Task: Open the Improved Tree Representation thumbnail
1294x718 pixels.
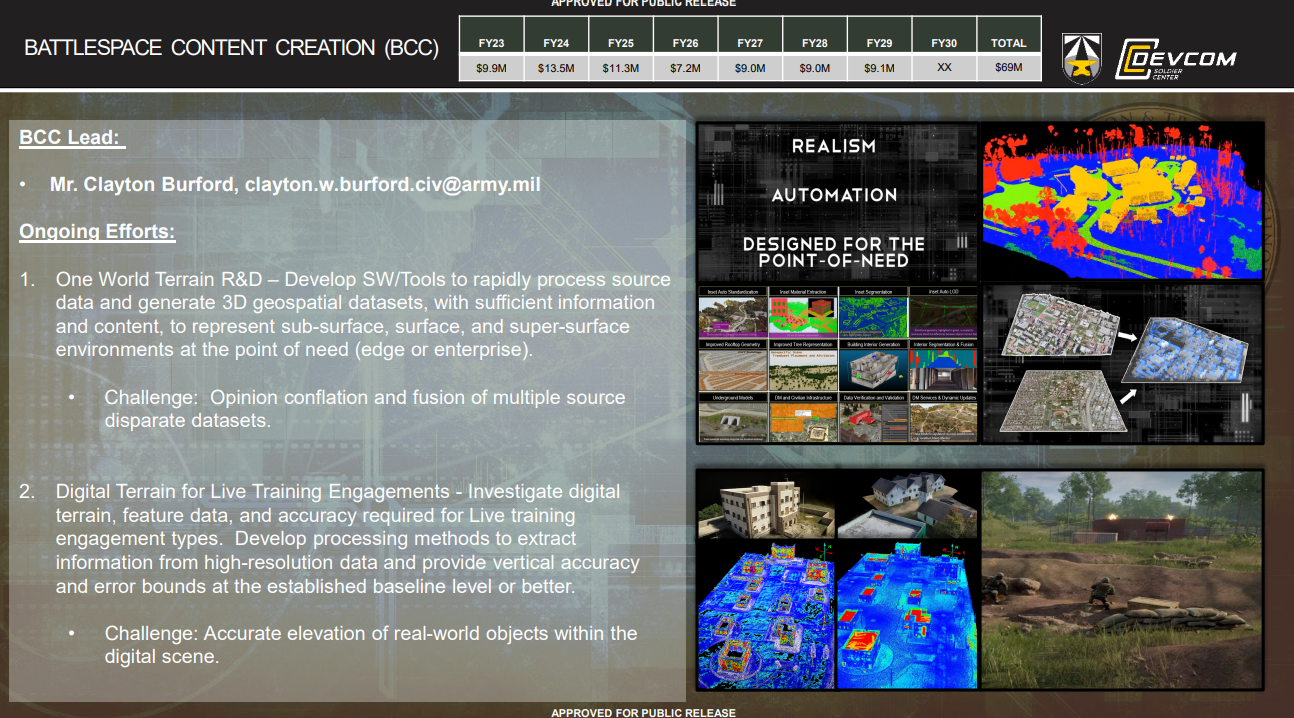Action: (803, 364)
